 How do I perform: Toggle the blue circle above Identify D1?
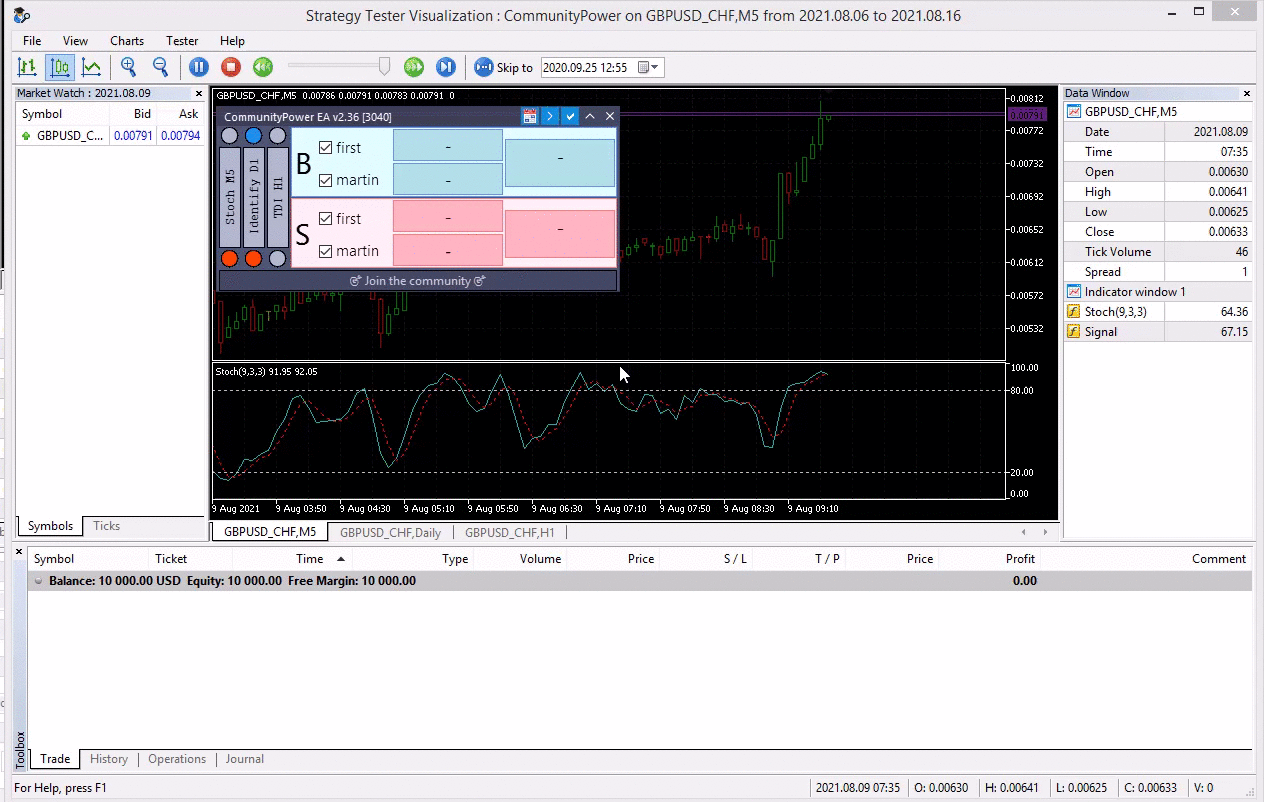click(254, 136)
